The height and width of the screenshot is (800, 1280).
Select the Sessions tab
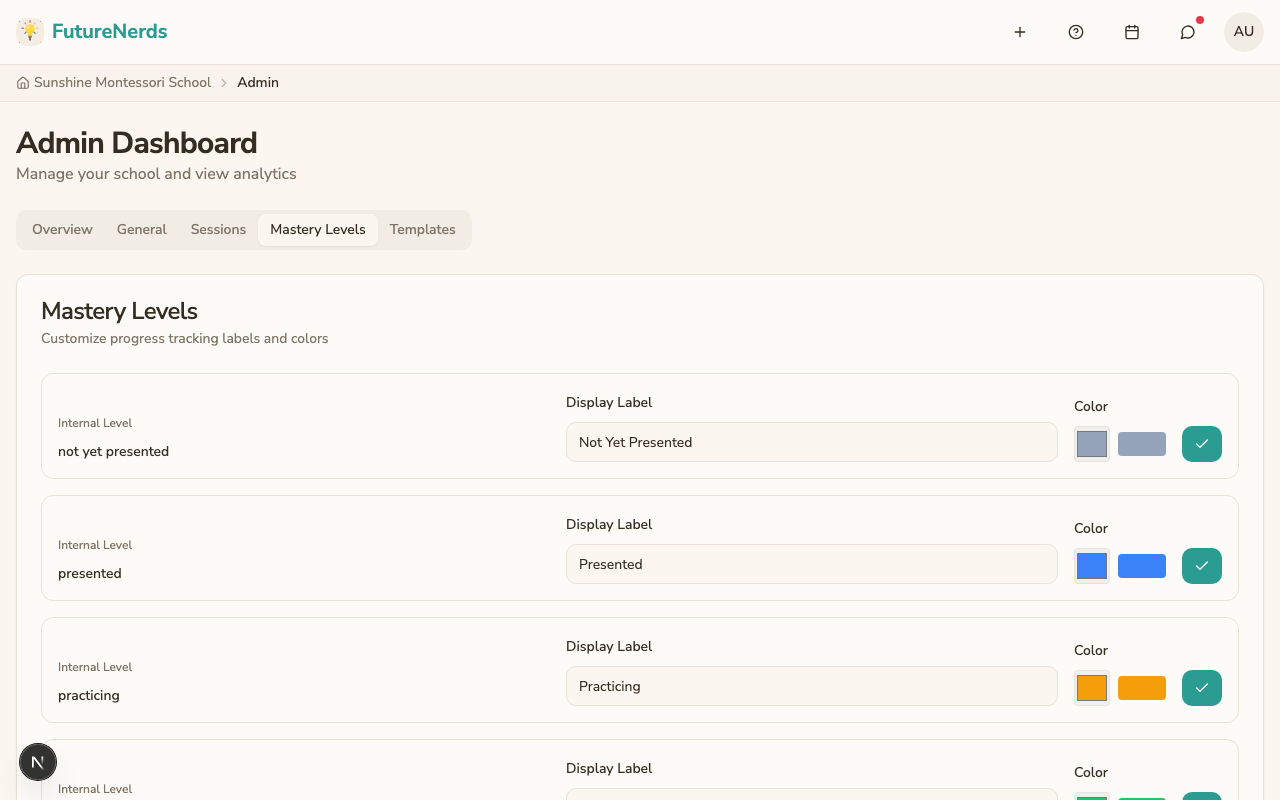coord(218,230)
